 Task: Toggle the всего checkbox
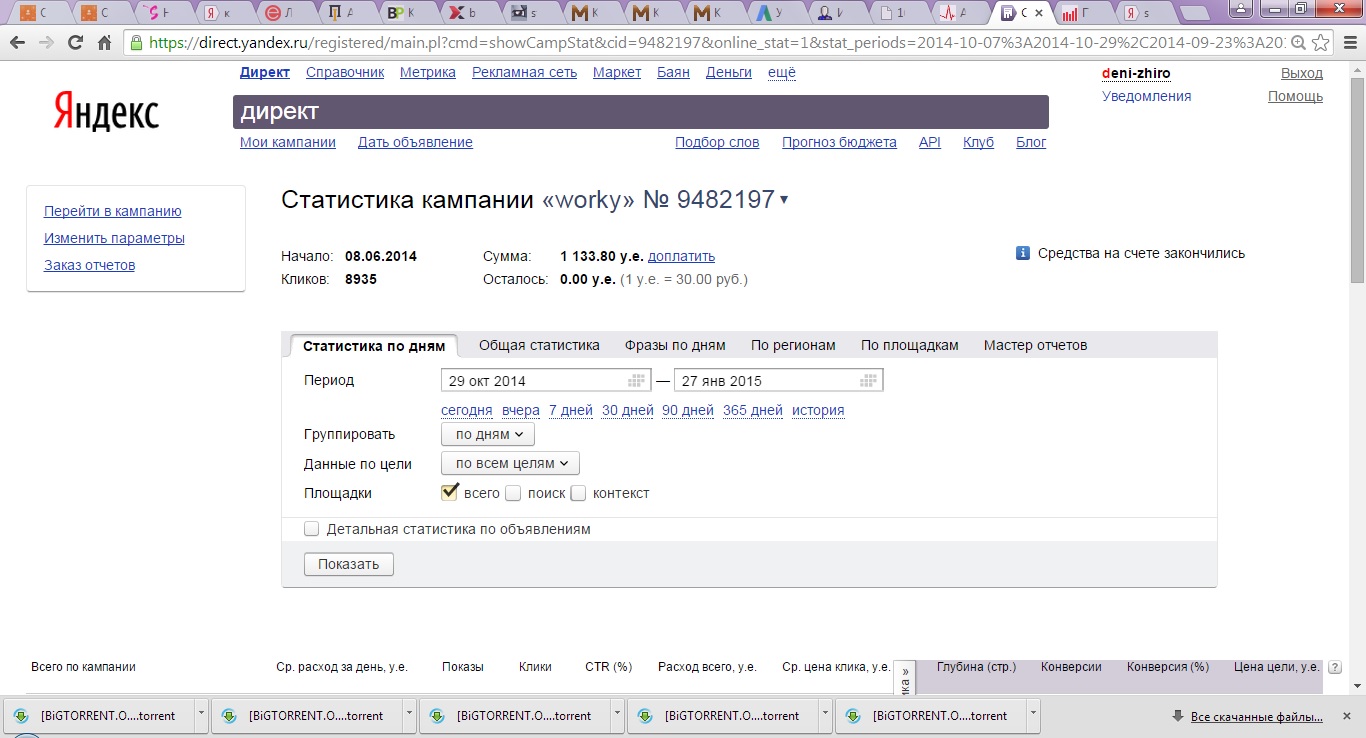(x=449, y=492)
